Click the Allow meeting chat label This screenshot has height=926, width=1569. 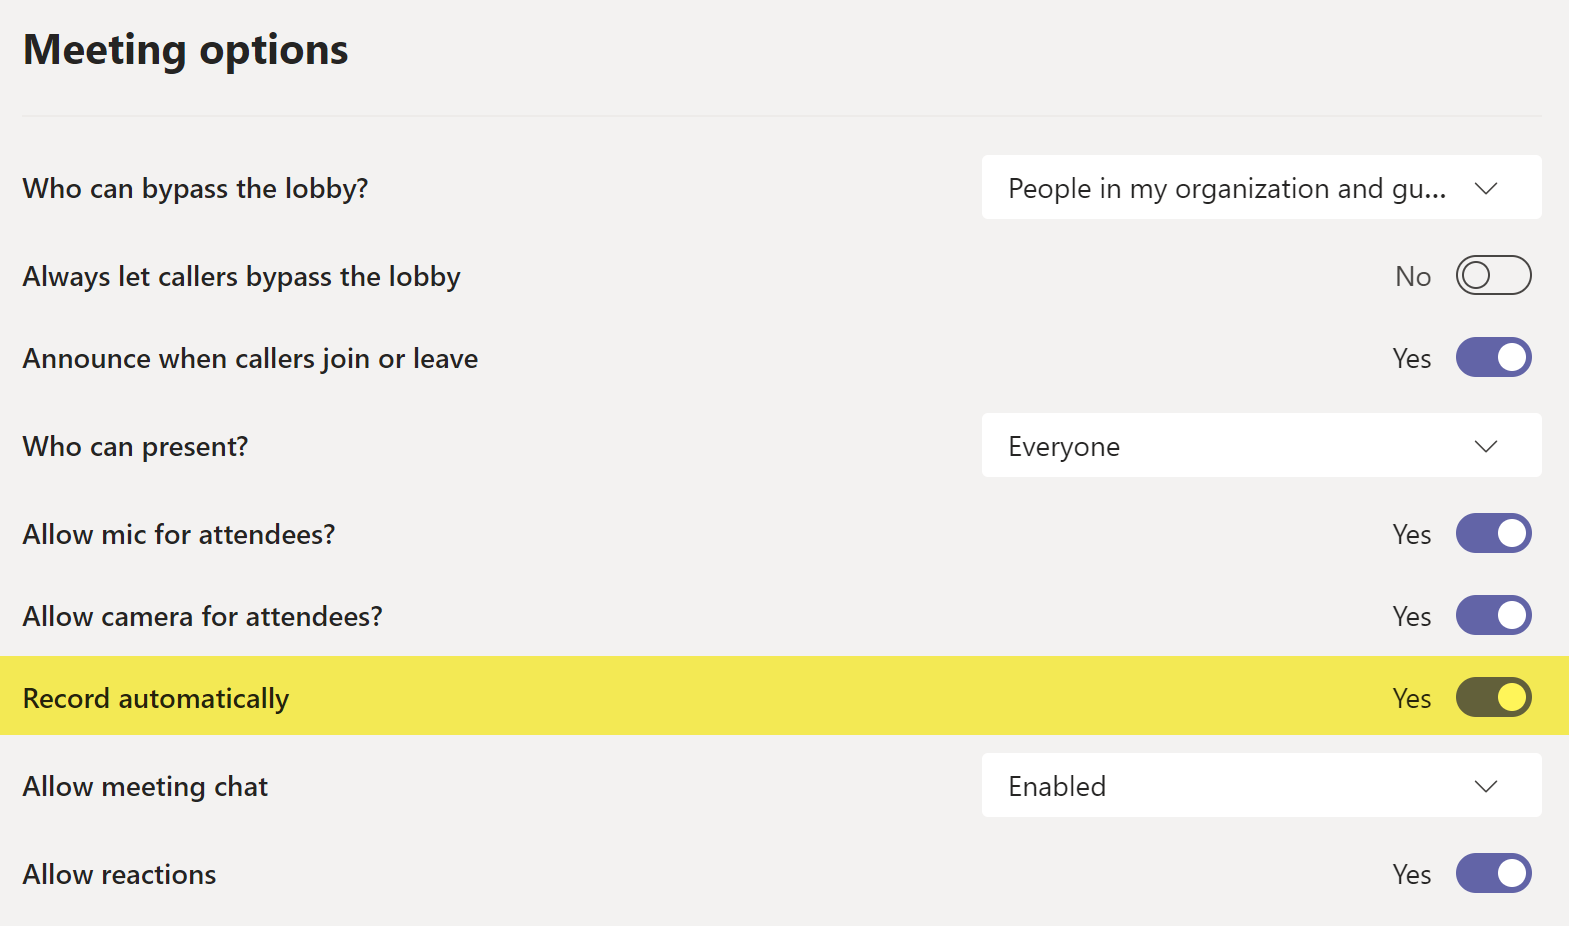coord(146,787)
